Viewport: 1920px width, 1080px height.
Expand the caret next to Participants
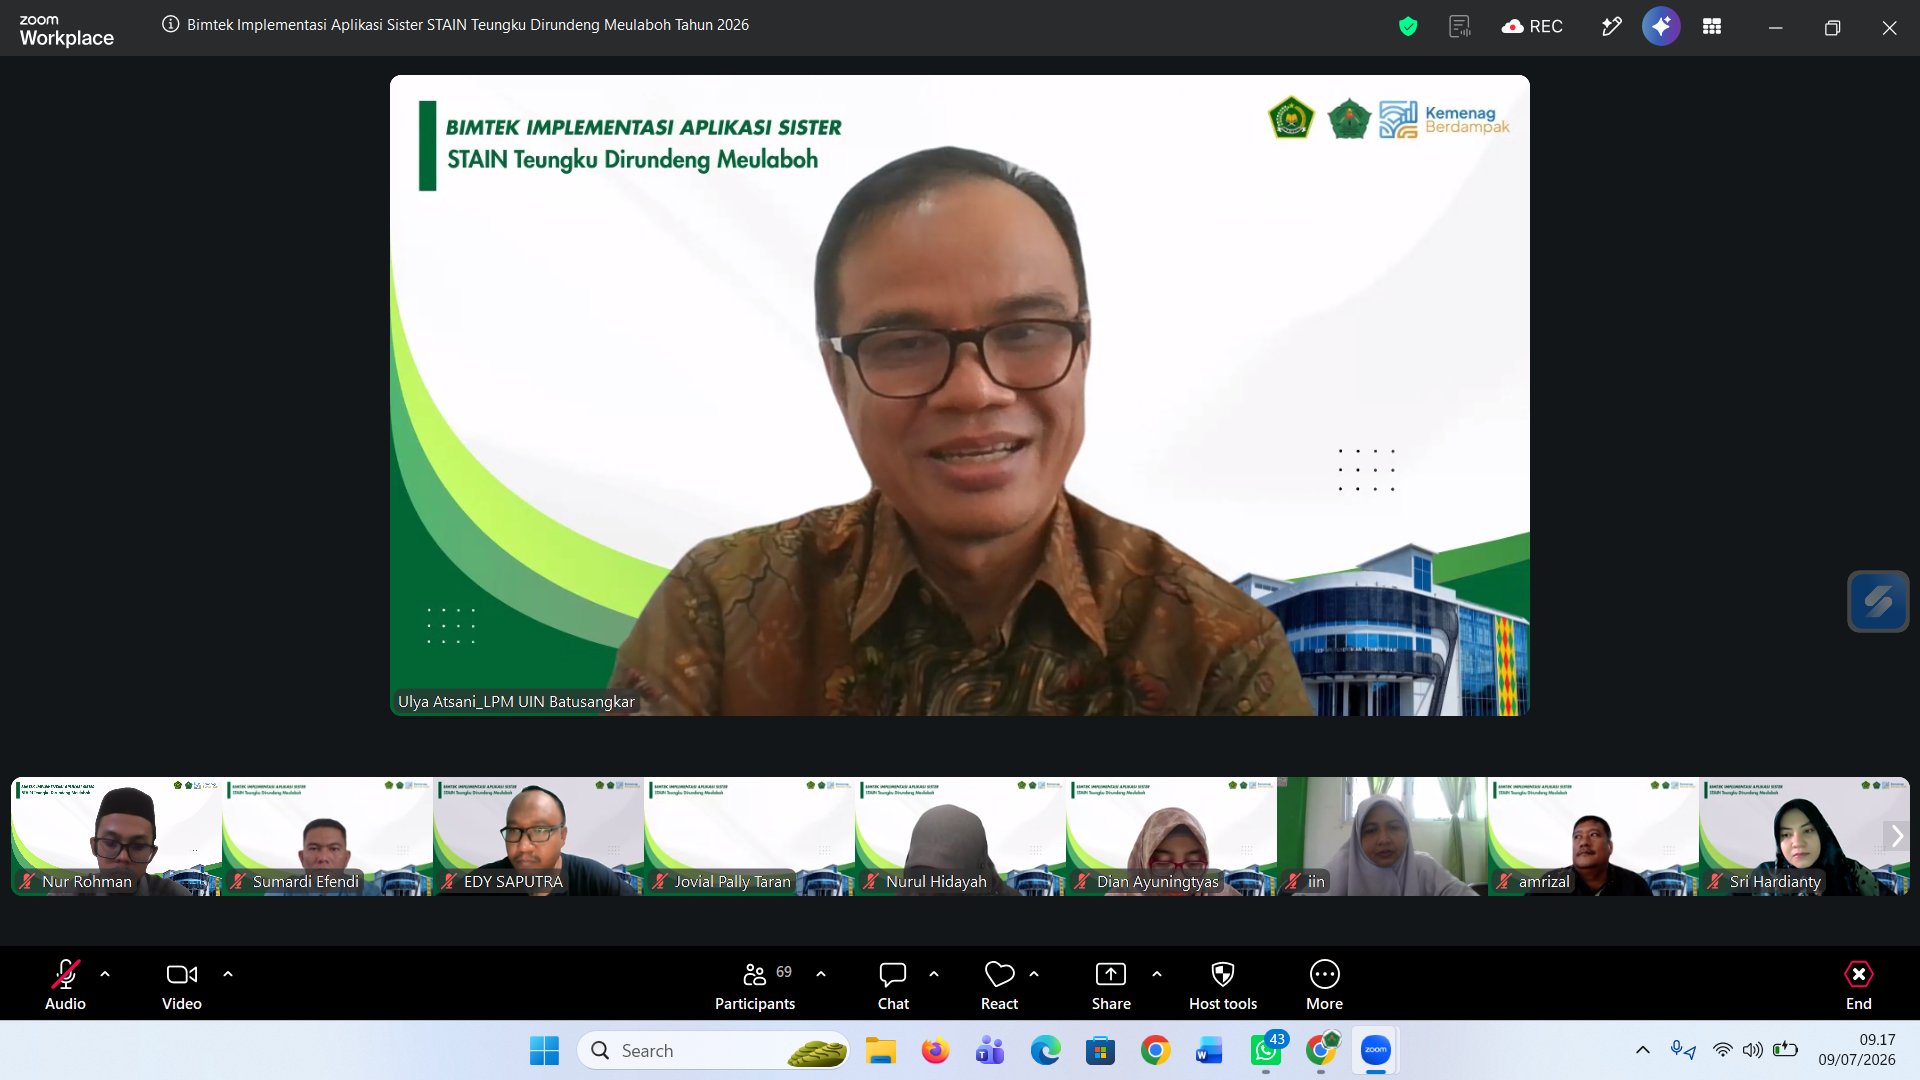point(821,974)
